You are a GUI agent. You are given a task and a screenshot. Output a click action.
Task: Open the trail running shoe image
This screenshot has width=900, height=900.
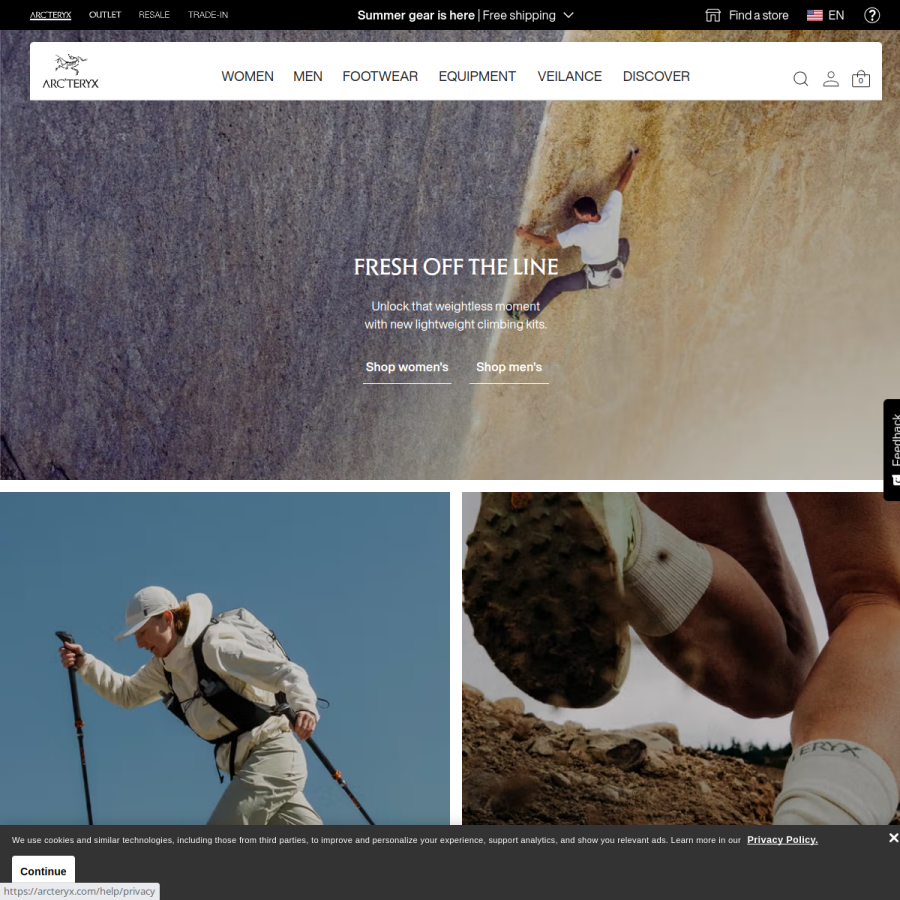(681, 658)
